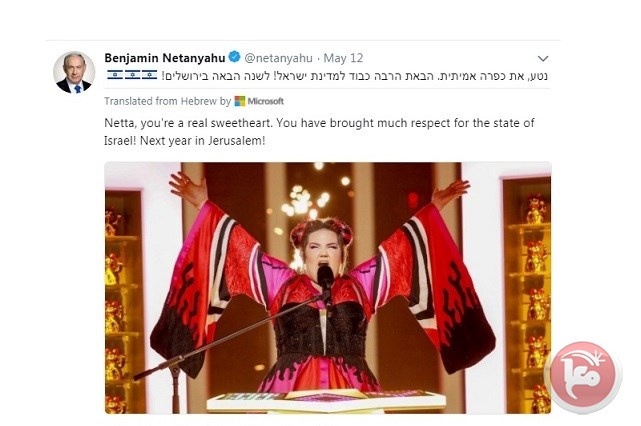Screen dimensions: 641x426
Task: Click the microphone in the photo
Action: [x=325, y=279]
